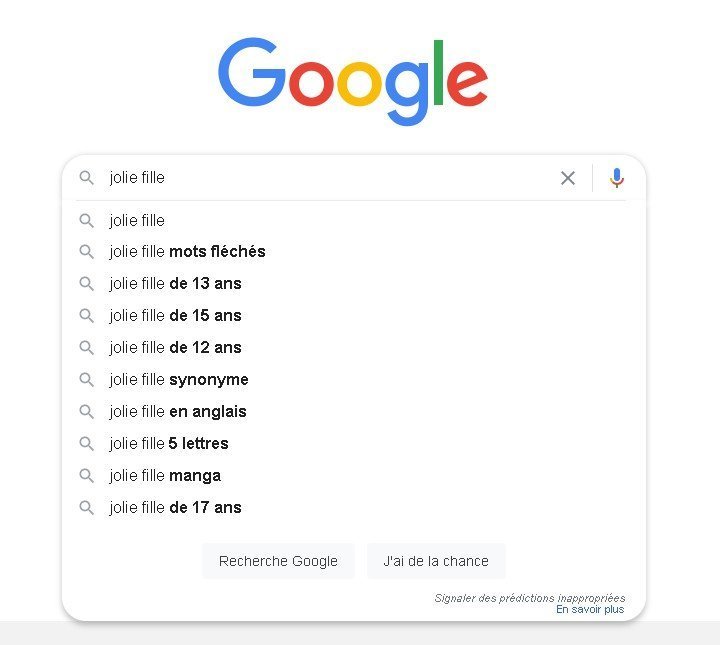Select the "jolie fille en anglais" suggestion
The height and width of the screenshot is (645, 720).
pos(178,412)
